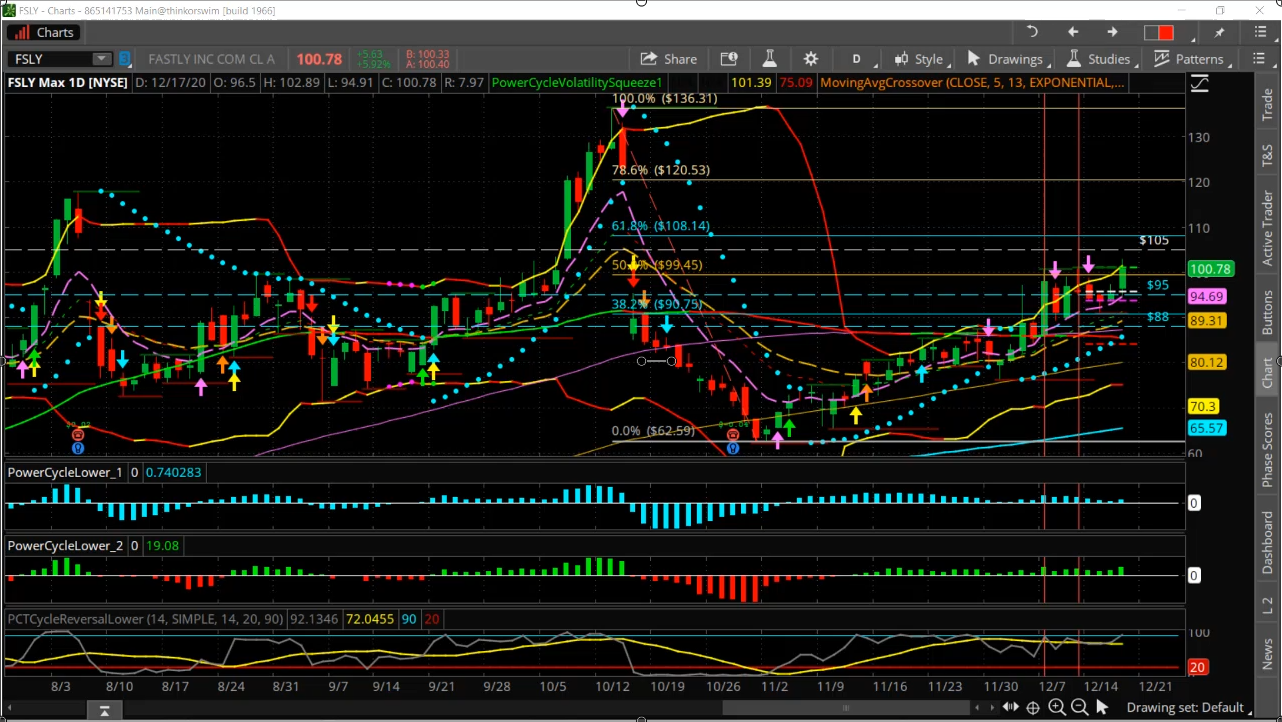This screenshot has height=722, width=1282.
Task: Click the 94.69 pink price bubble
Action: [x=1207, y=297]
